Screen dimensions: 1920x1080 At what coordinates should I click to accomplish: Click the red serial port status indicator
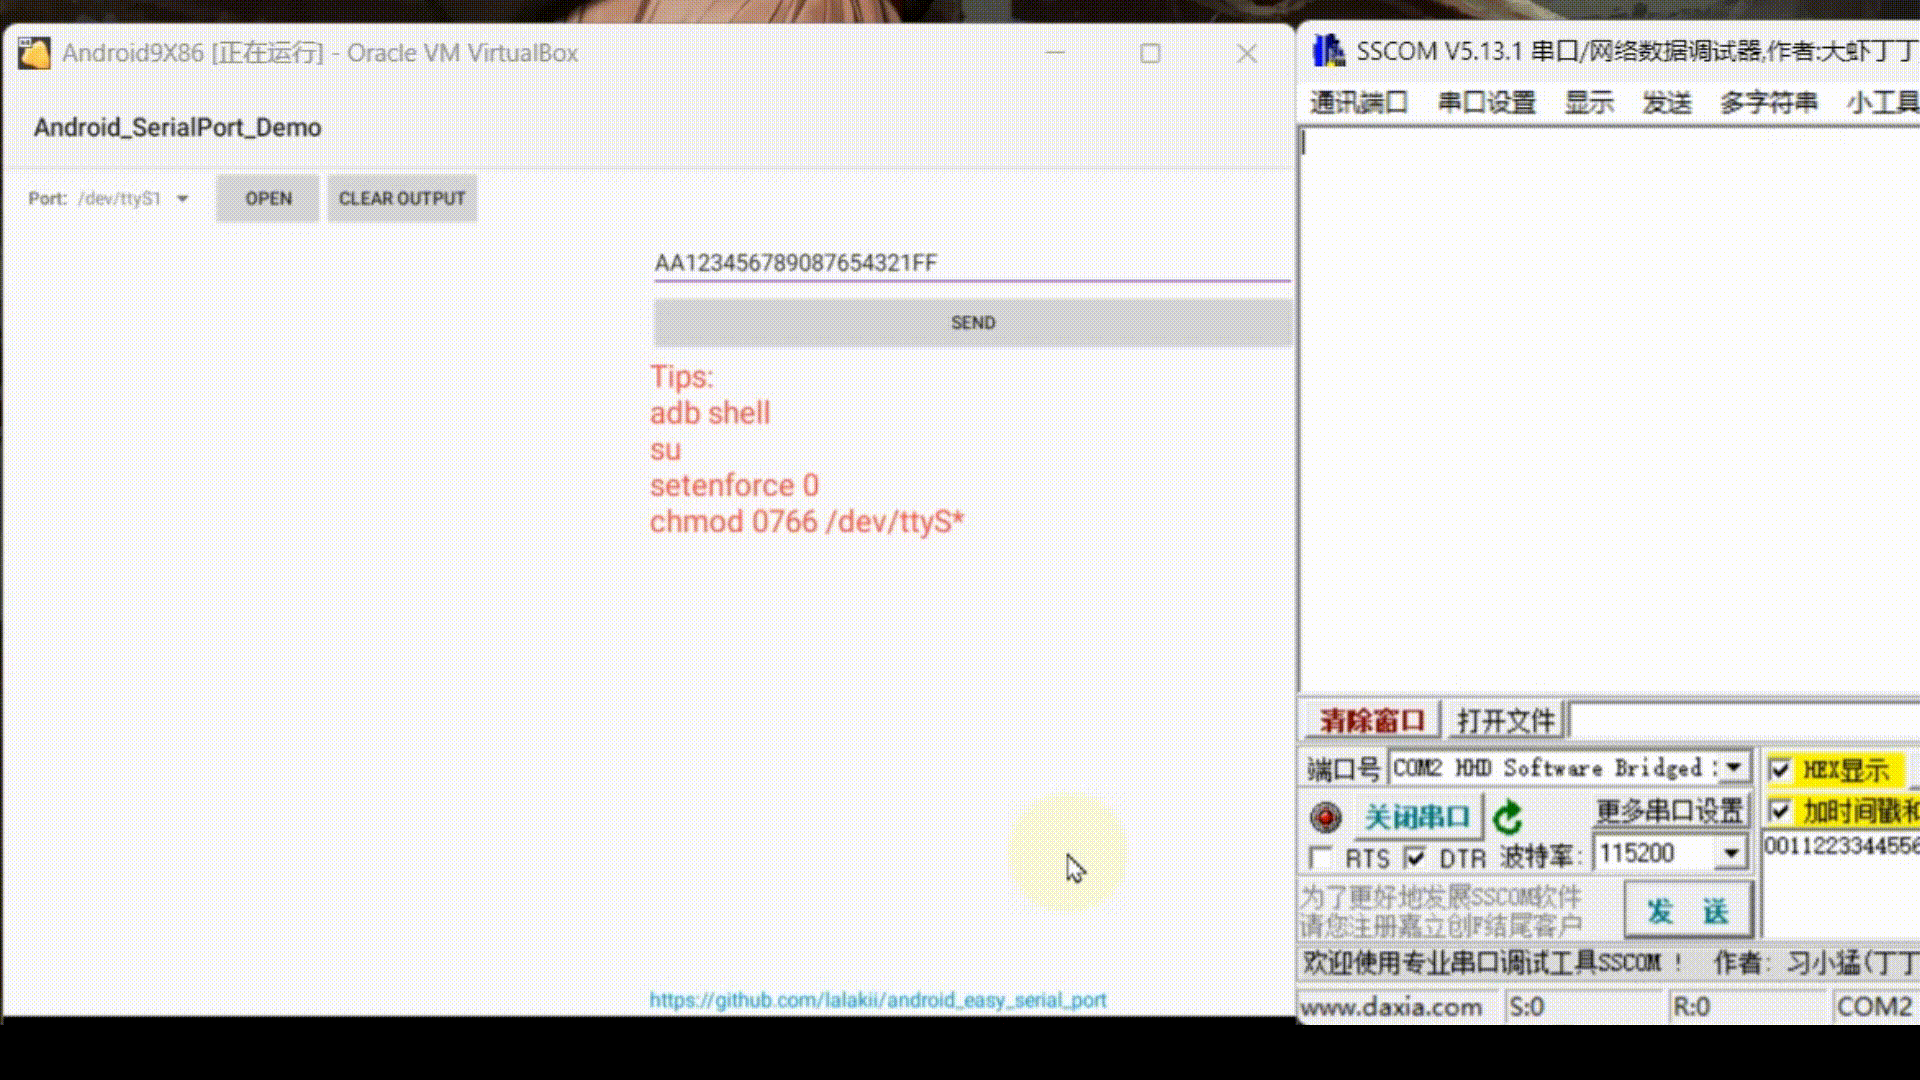[x=1326, y=816]
